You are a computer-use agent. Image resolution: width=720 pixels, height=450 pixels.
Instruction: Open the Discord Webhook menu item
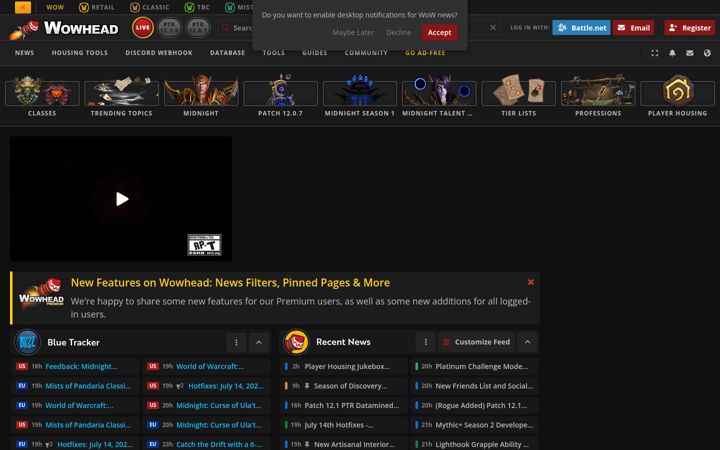(x=159, y=53)
